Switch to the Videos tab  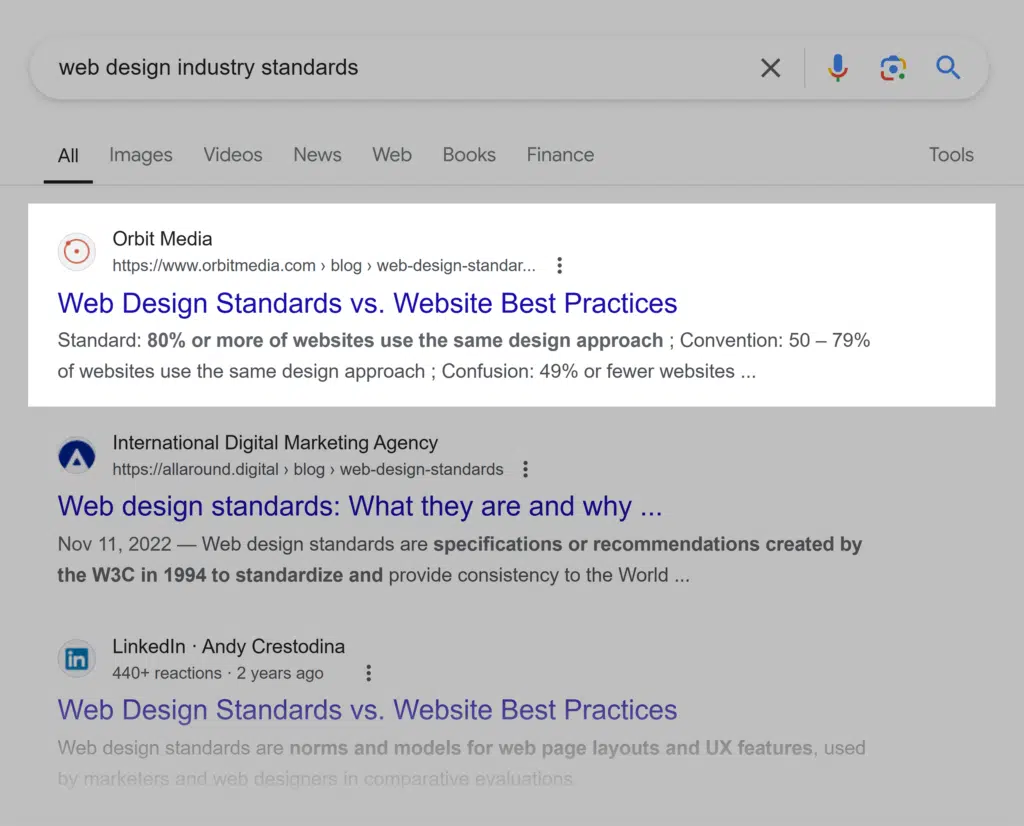tap(232, 155)
